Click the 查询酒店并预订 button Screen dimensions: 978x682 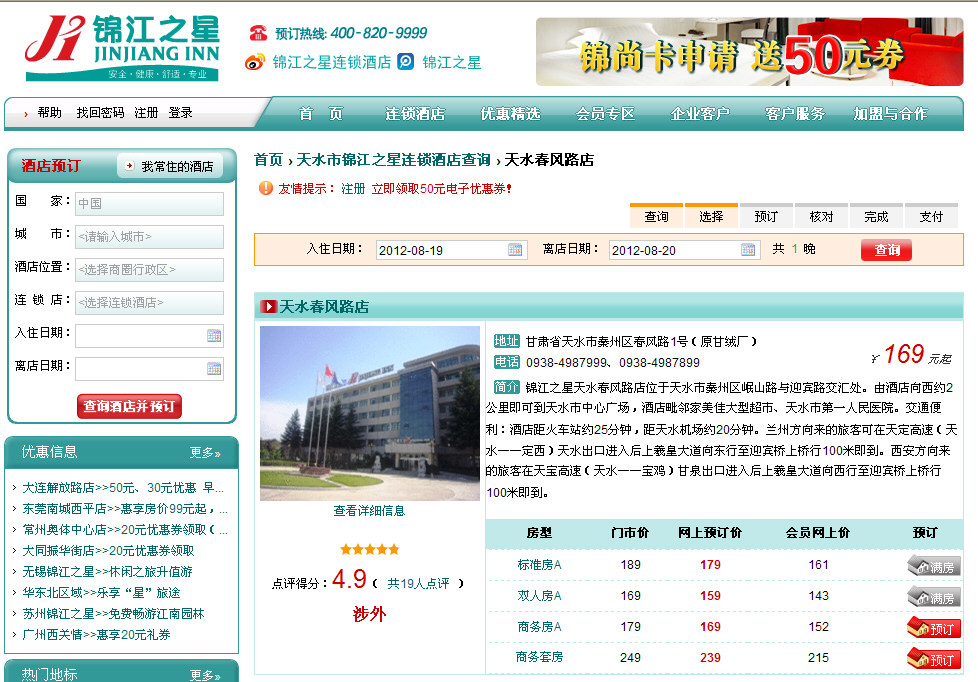coord(129,406)
